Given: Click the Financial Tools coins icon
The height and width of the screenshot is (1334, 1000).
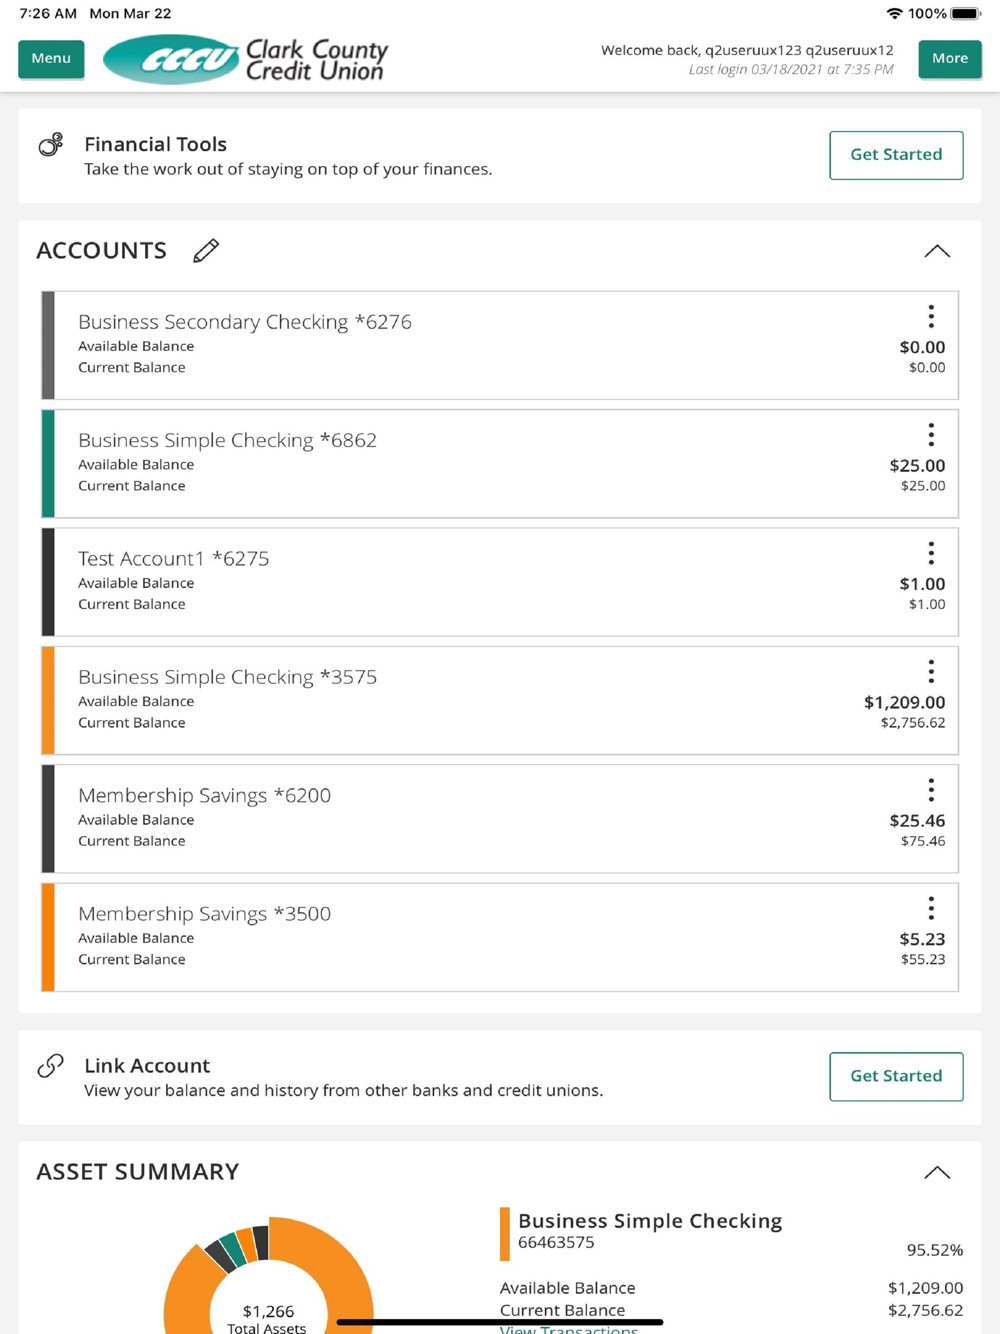Looking at the screenshot, I should 51,145.
